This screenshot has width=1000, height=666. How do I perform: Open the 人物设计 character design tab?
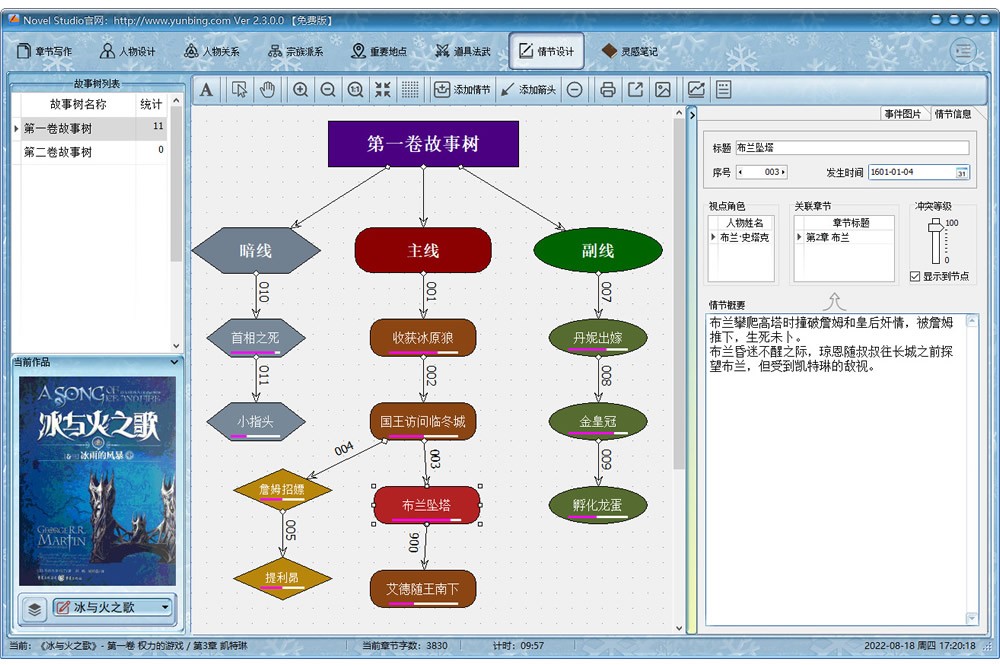point(128,51)
